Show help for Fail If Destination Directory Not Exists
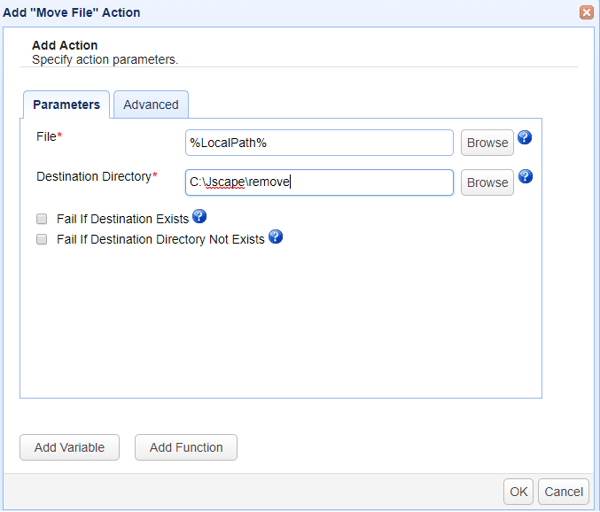 pyautogui.click(x=275, y=237)
